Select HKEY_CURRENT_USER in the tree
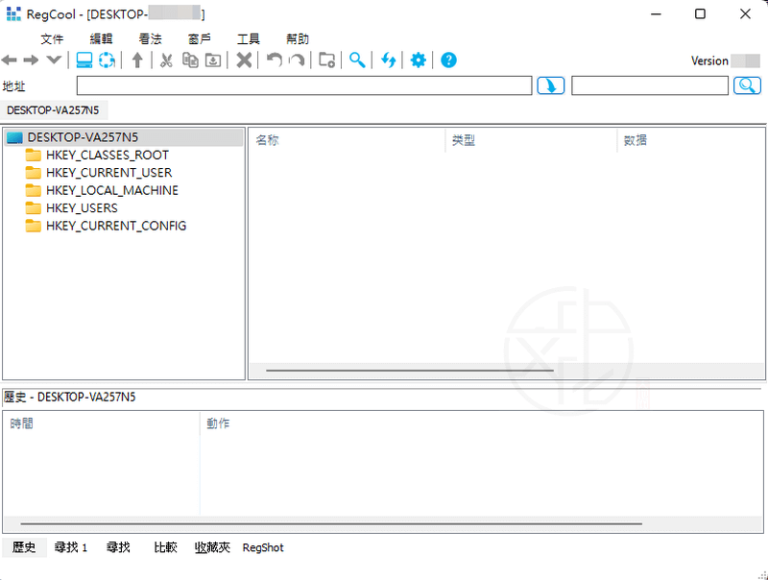768x580 pixels. point(108,173)
